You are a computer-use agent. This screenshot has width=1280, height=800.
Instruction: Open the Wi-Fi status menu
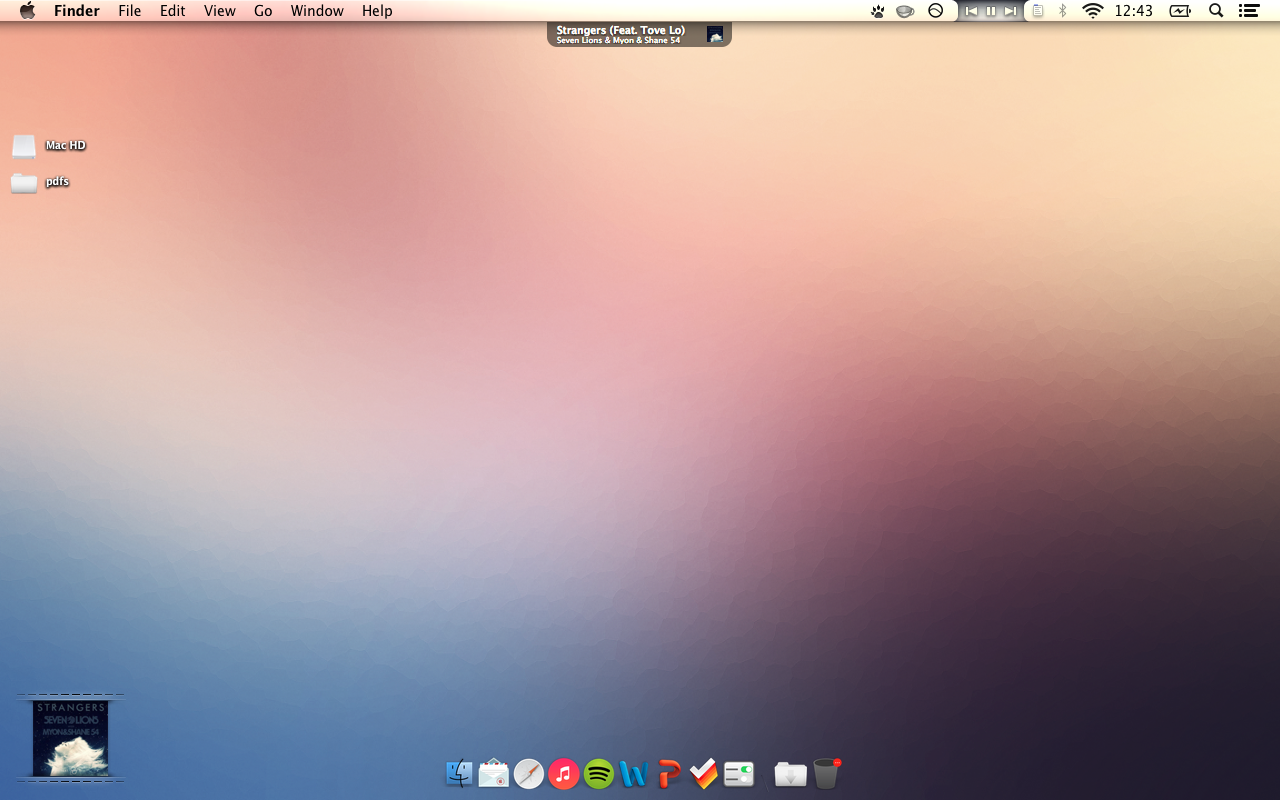coord(1093,11)
